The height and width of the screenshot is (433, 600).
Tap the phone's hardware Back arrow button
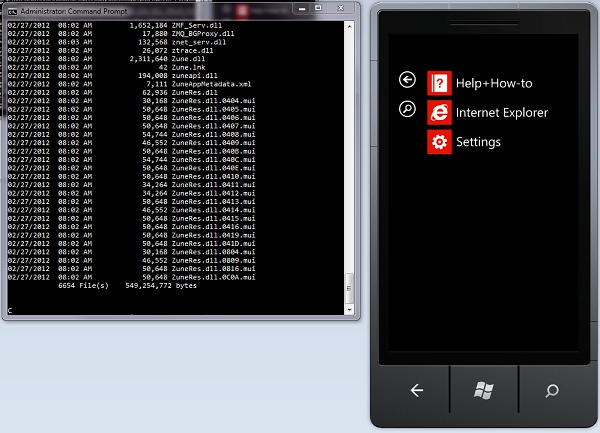coord(417,391)
